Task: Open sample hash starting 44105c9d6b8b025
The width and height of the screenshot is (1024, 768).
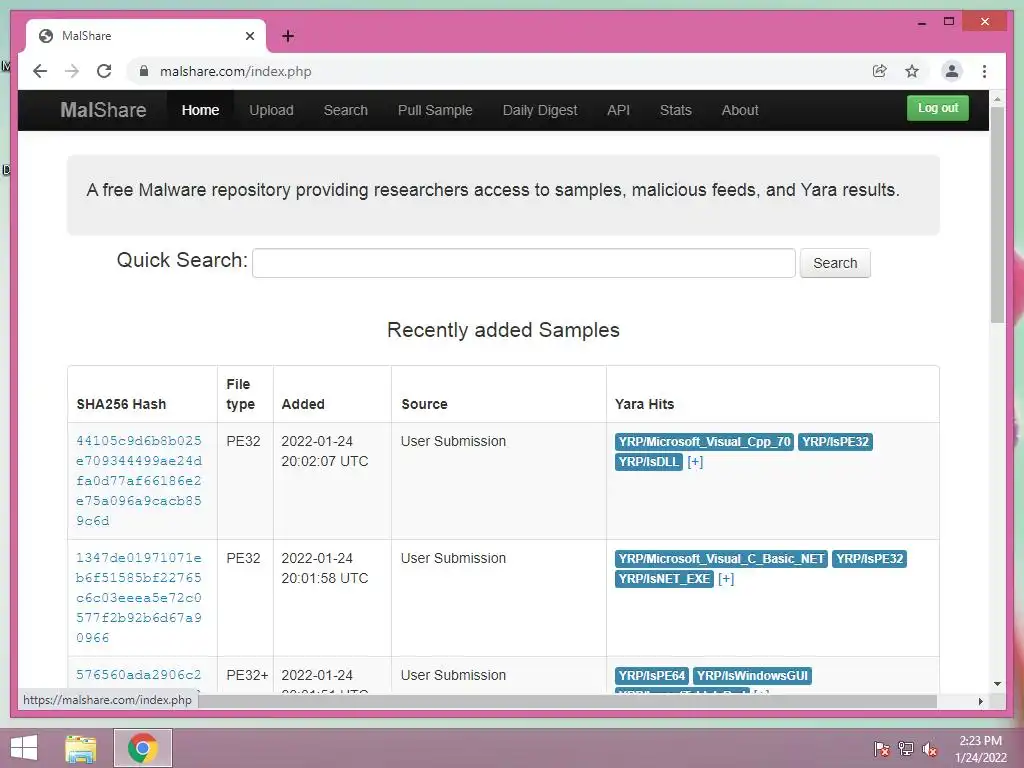Action: pos(138,481)
